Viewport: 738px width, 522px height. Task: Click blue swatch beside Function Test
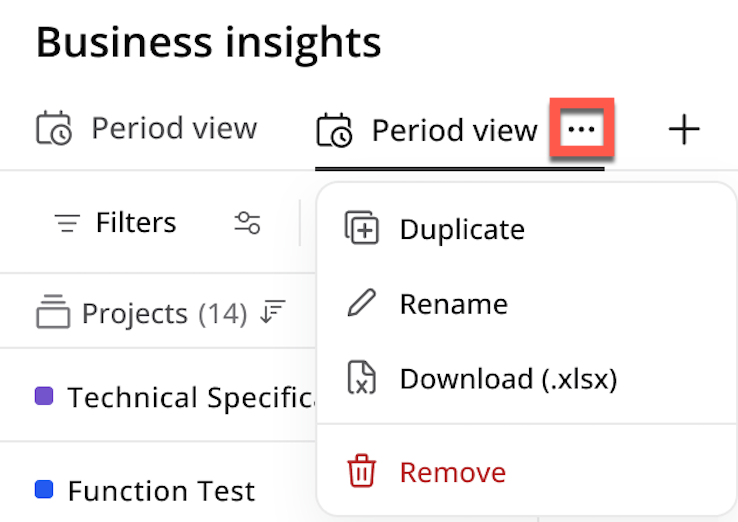[x=44, y=489]
